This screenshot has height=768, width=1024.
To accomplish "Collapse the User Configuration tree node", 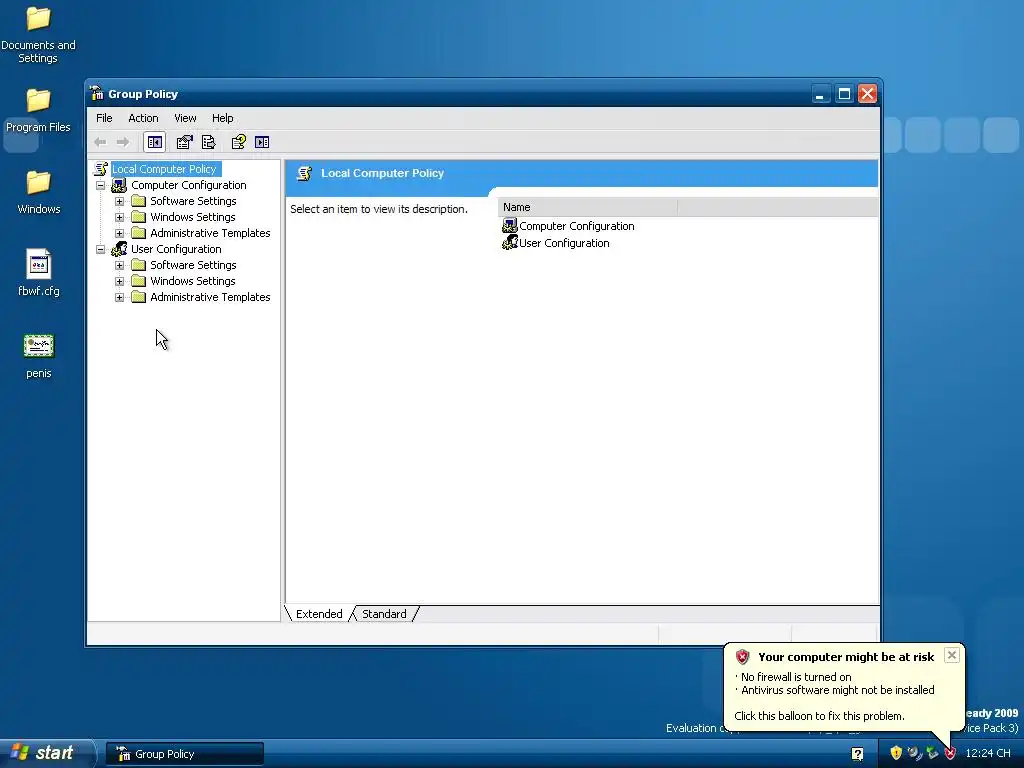I will point(101,249).
